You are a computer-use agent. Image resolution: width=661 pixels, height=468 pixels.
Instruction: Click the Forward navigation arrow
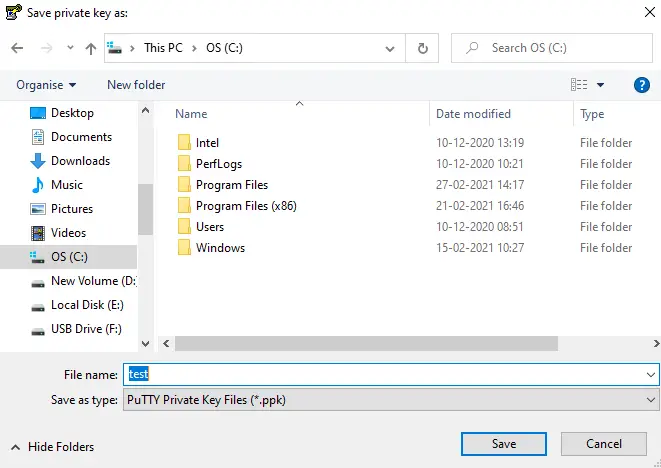tap(46, 48)
